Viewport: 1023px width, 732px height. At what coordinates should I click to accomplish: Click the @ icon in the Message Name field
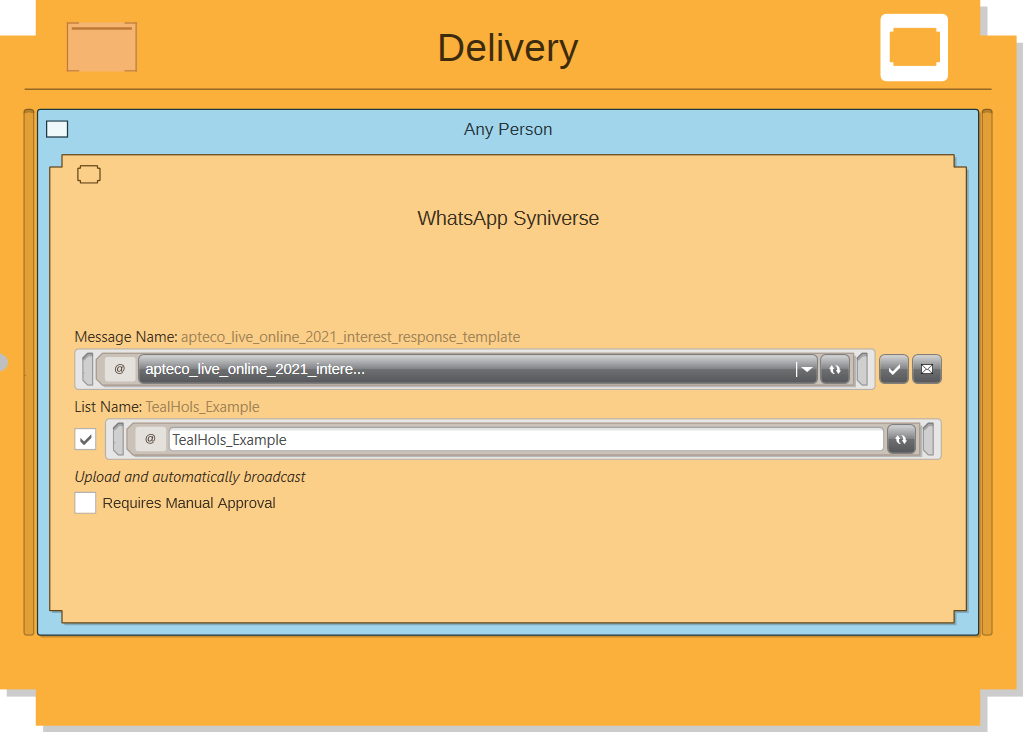pyautogui.click(x=119, y=369)
